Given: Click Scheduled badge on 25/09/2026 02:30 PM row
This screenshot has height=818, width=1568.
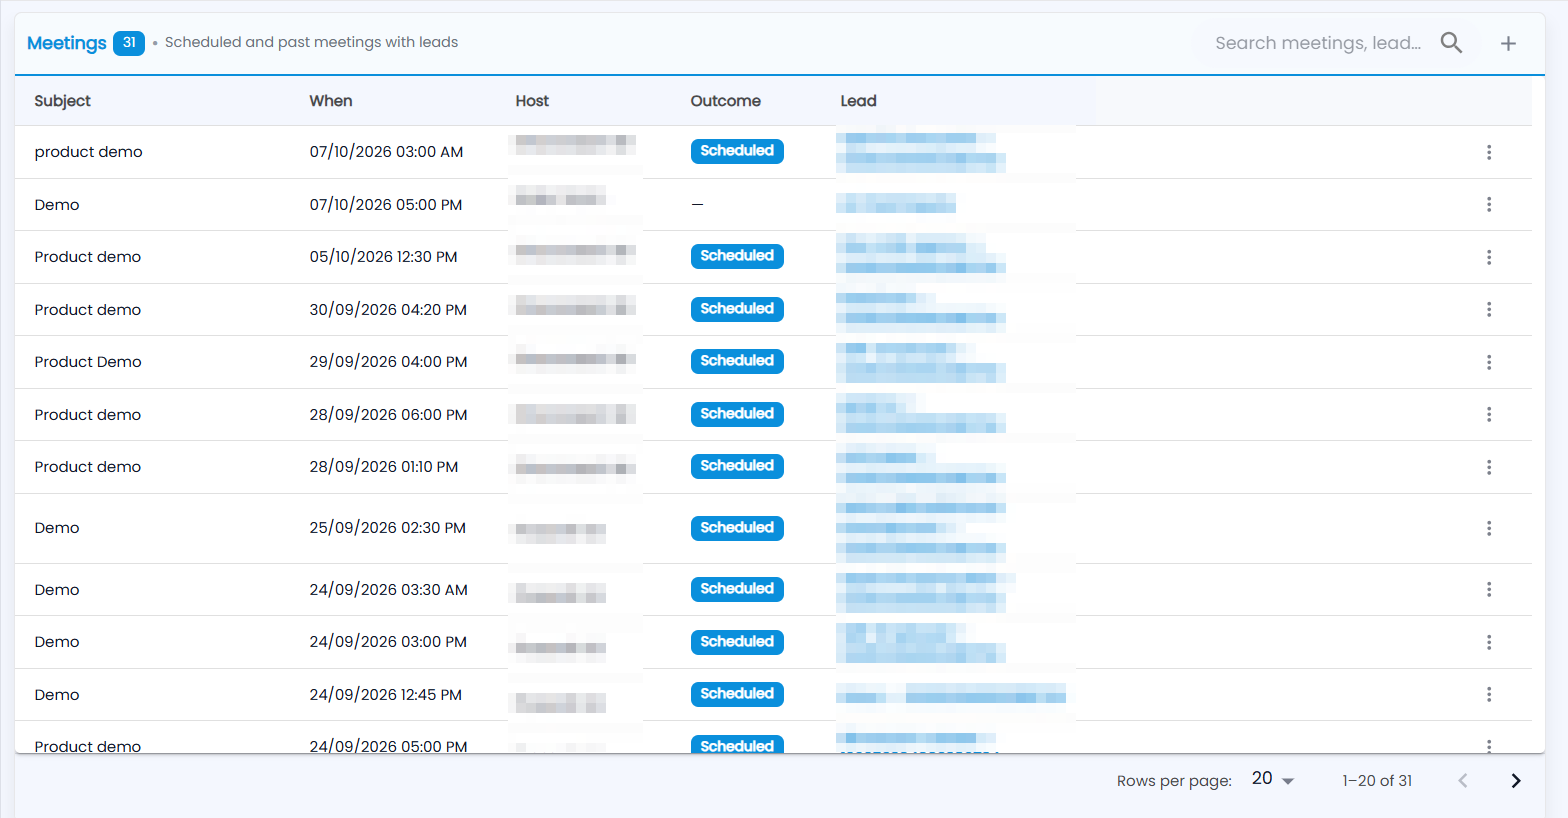Looking at the screenshot, I should (737, 528).
